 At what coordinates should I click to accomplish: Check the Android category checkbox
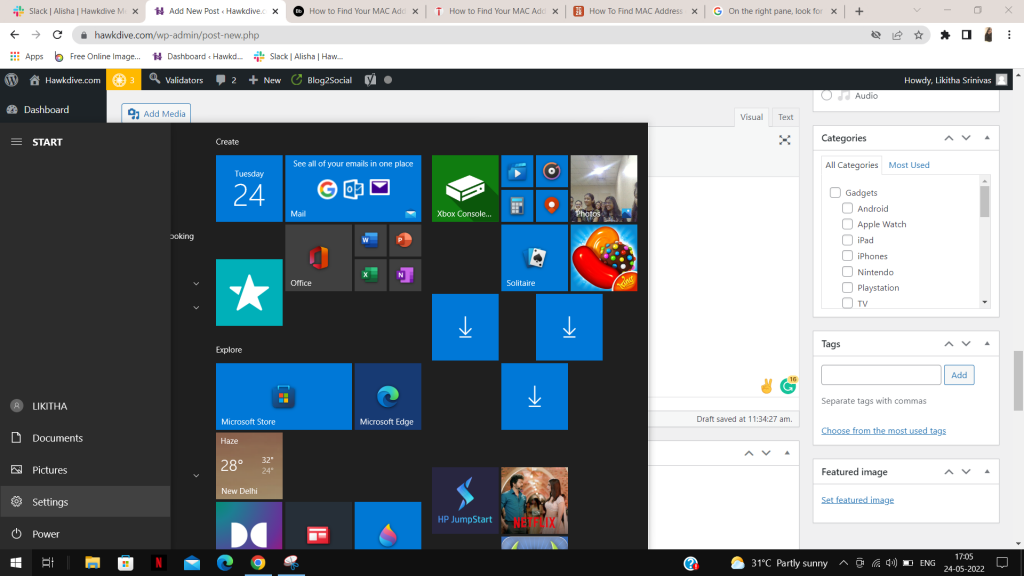point(847,208)
